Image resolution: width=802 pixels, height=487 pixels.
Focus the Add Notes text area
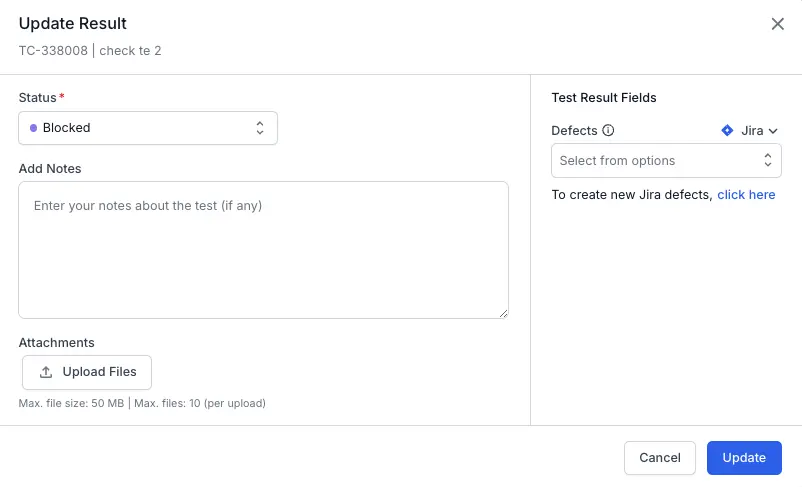point(263,250)
